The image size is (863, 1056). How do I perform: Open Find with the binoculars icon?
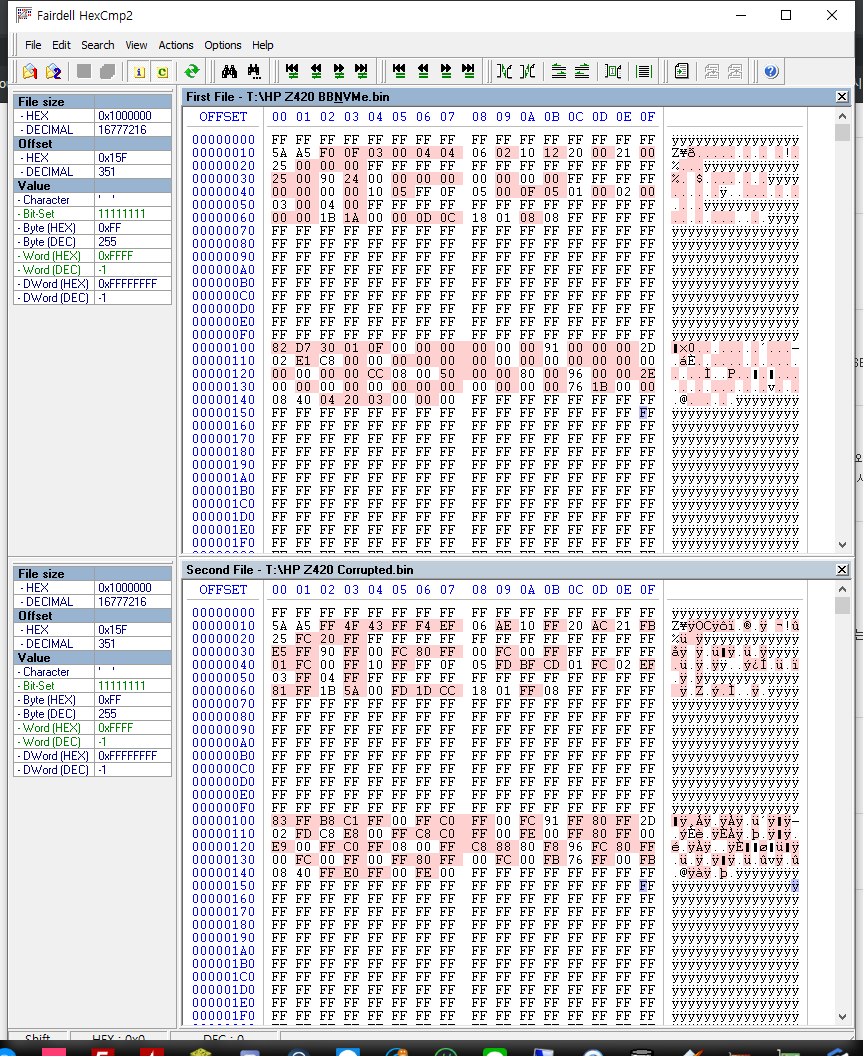coord(229,71)
